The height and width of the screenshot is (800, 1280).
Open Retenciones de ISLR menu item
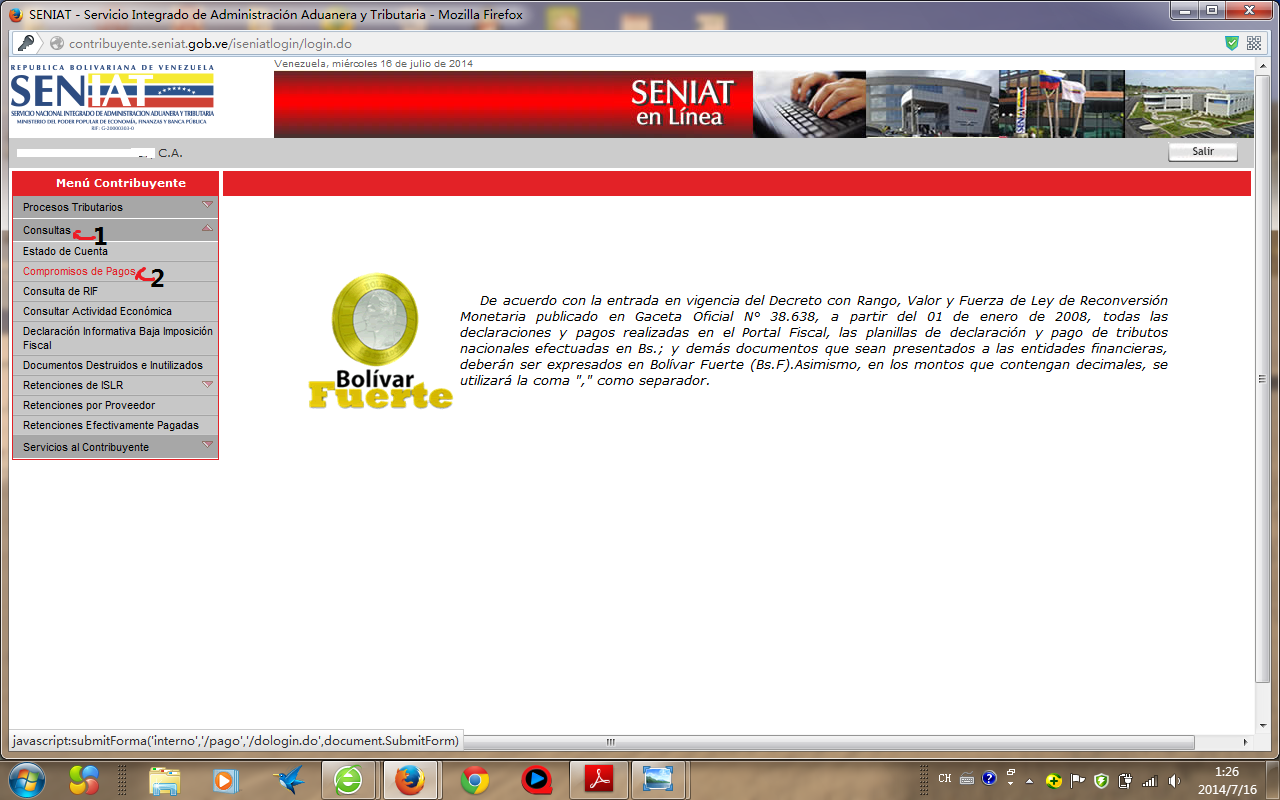pos(115,385)
